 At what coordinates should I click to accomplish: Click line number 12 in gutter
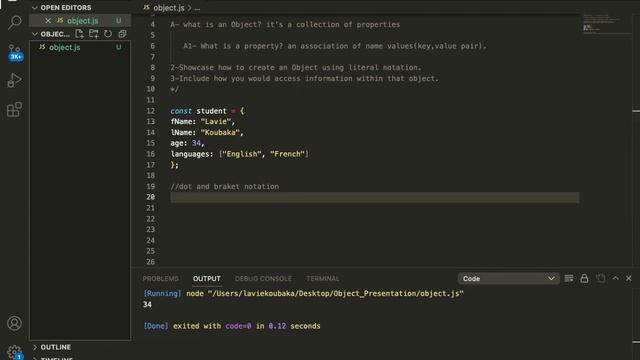[x=151, y=111]
